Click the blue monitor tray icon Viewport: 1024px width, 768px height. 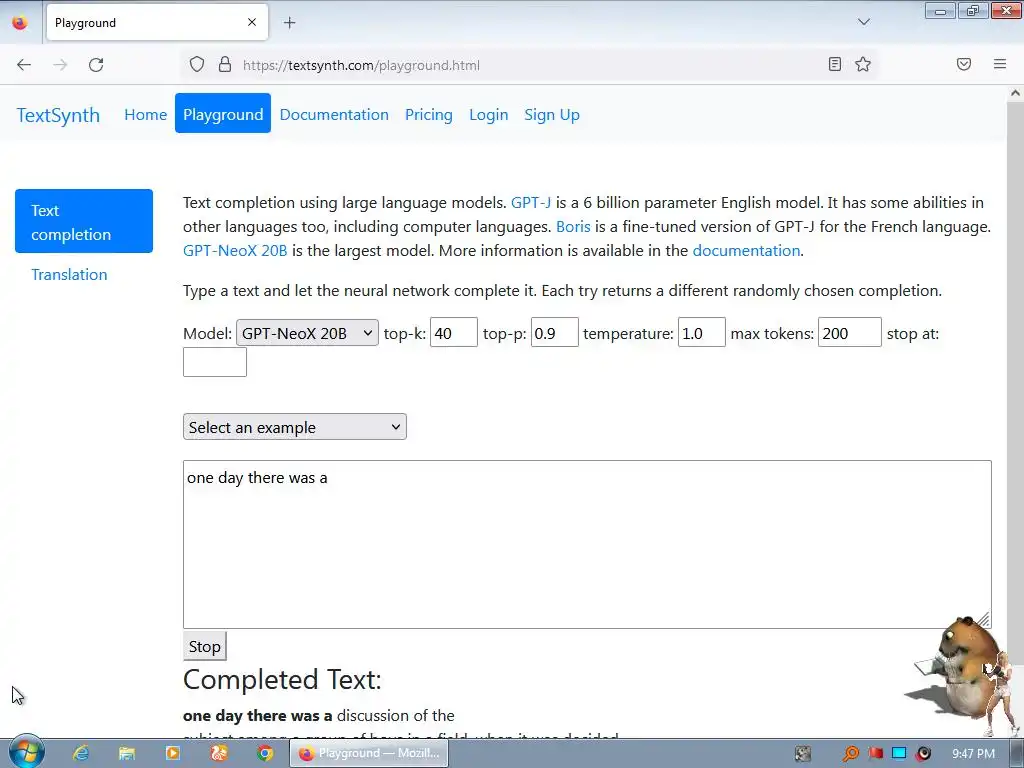pos(899,753)
